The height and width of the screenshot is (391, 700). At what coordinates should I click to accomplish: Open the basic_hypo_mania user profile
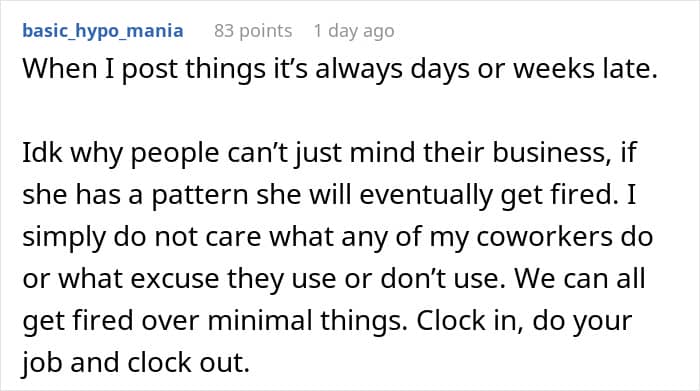tap(103, 31)
